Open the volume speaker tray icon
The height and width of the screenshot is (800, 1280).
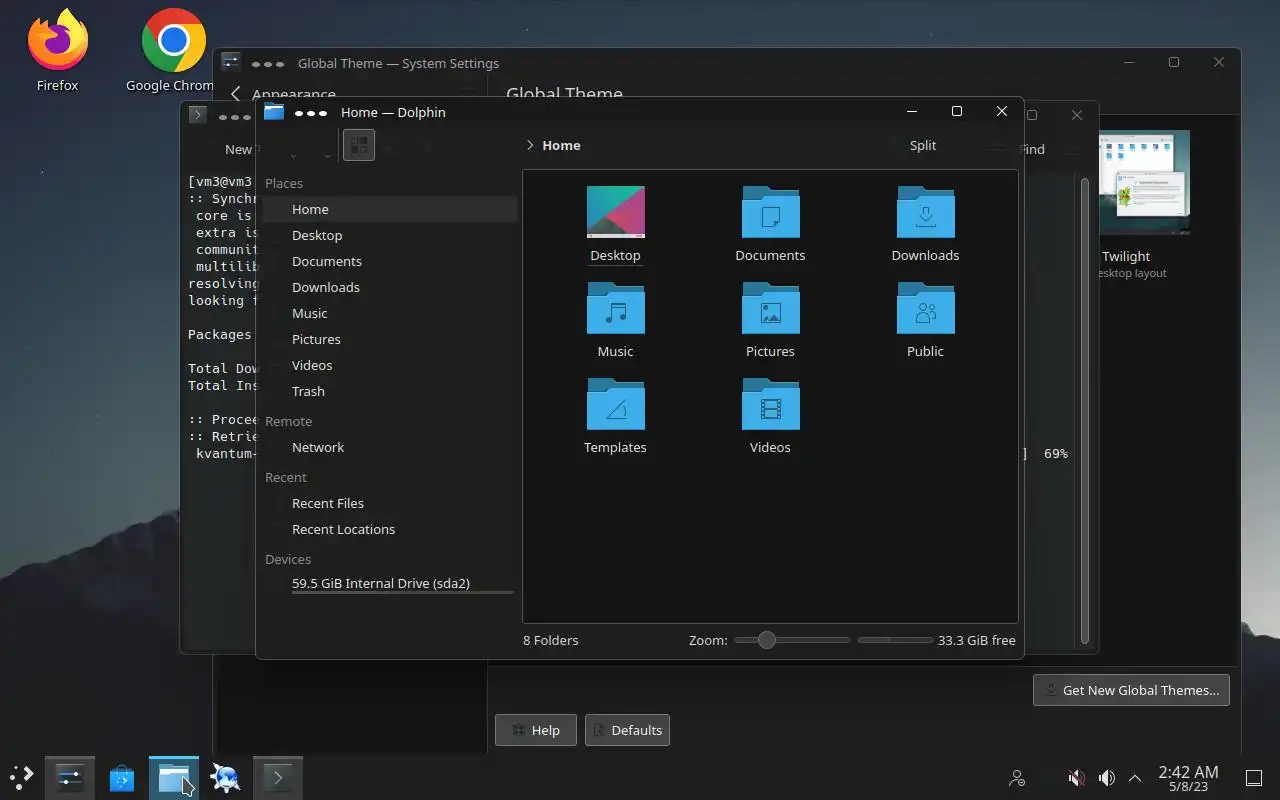pos(1107,778)
